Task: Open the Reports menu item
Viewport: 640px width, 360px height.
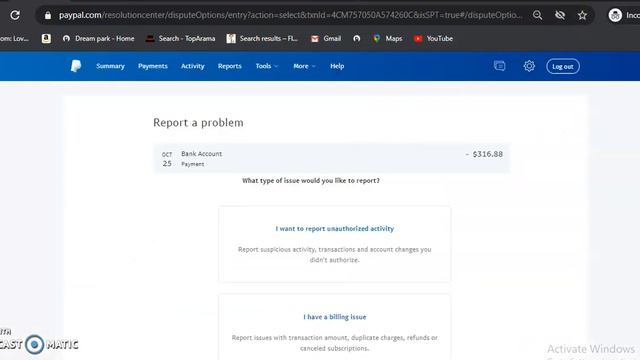Action: point(229,66)
